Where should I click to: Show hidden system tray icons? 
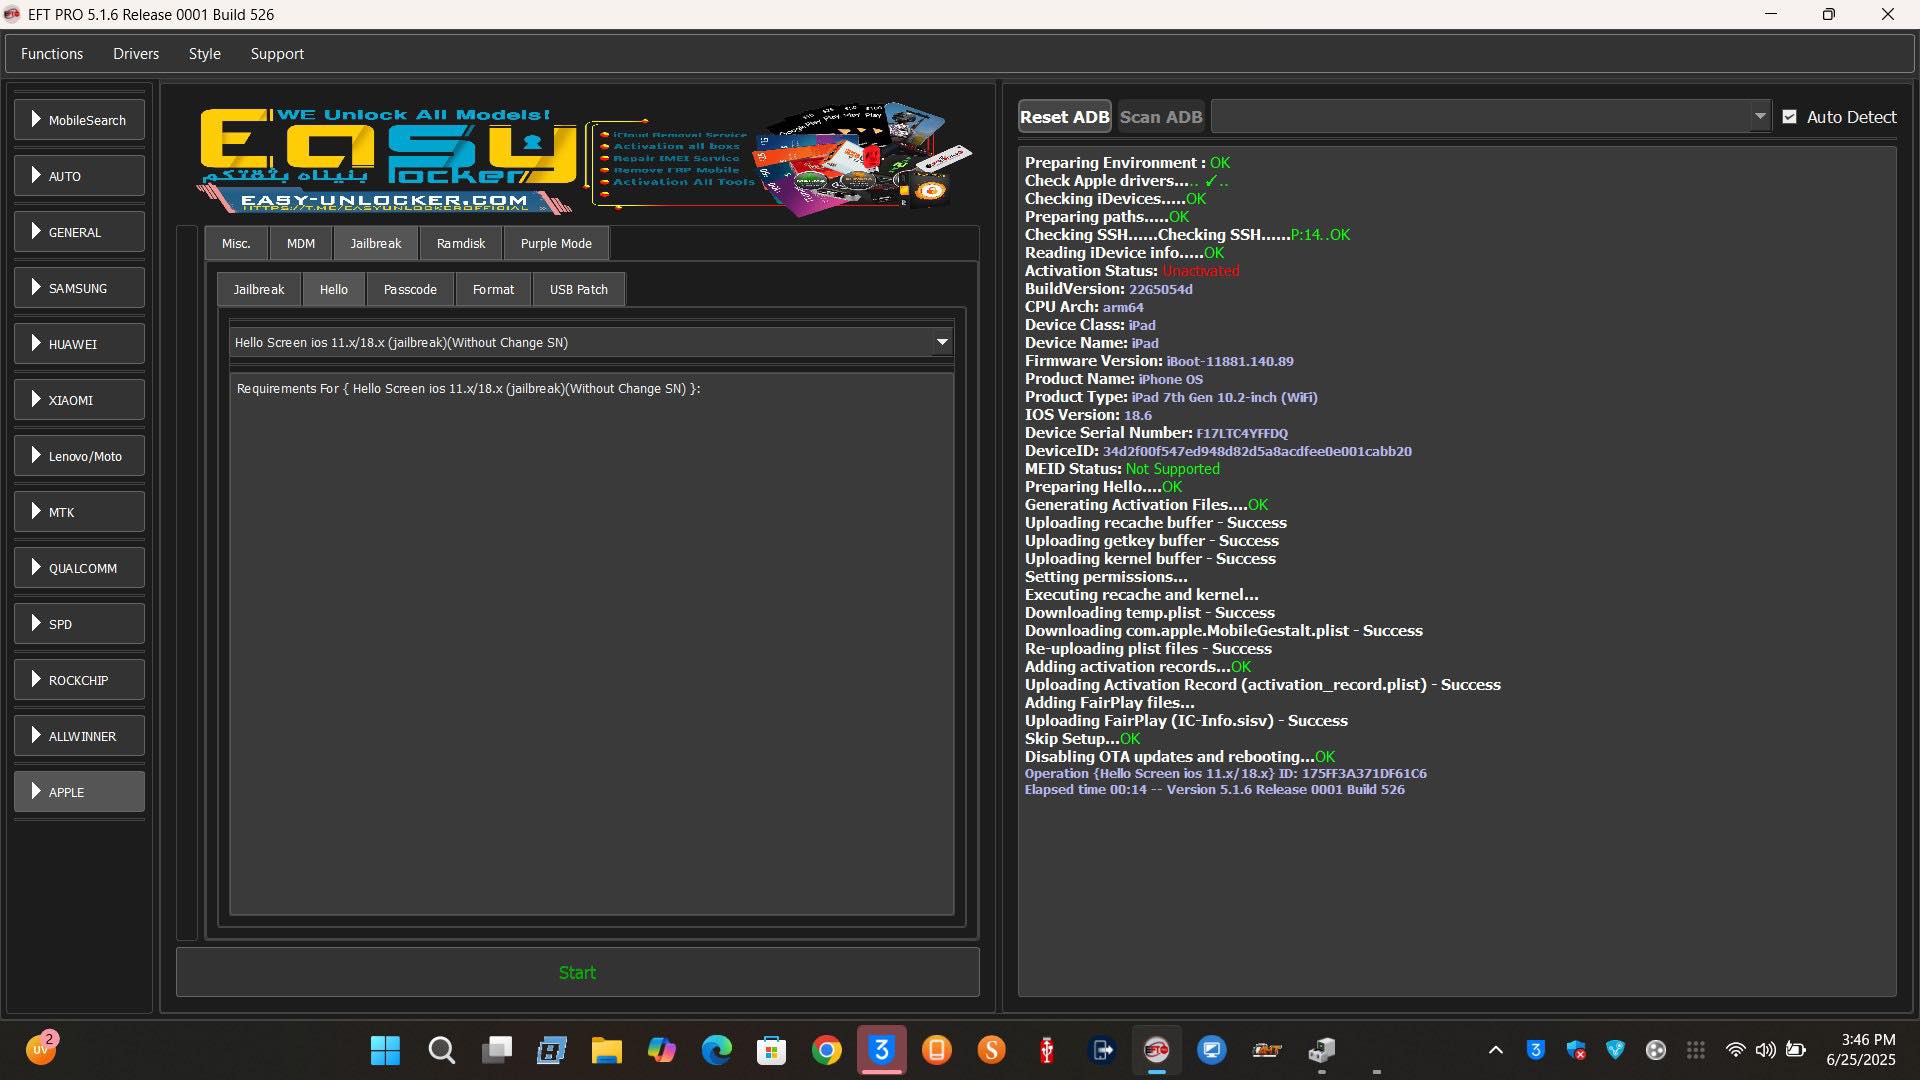click(1495, 1050)
